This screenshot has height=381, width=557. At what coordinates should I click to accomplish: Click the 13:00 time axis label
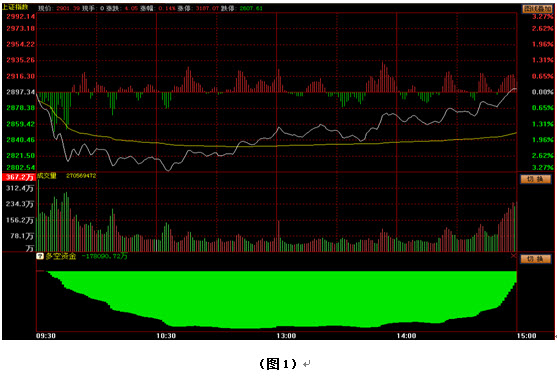point(286,336)
